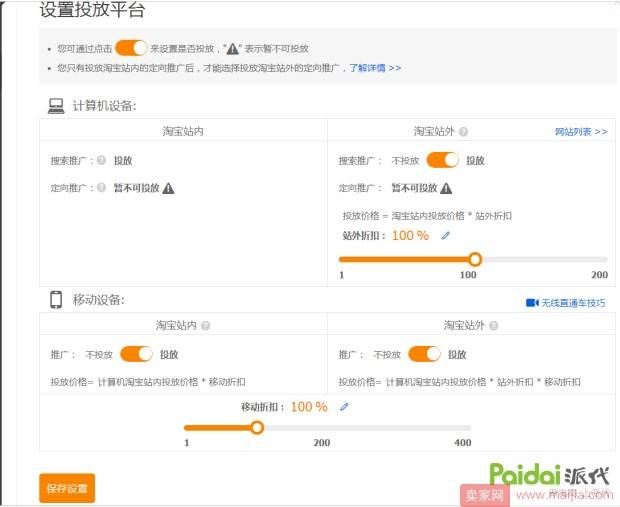
Task: Click the 移动设备 section heading
Action: tap(98, 300)
